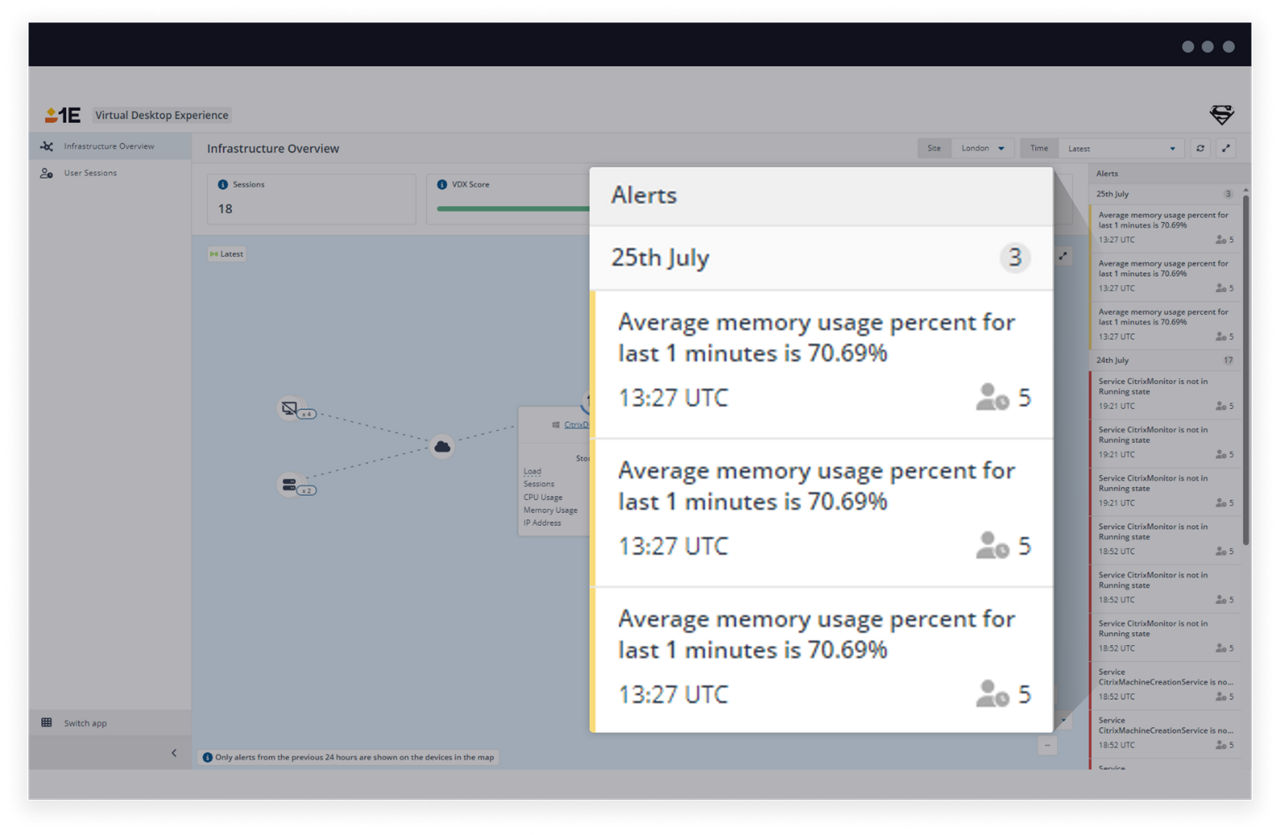This screenshot has width=1280, height=835.
Task: Click the Alerts heading in the right sidebar
Action: tap(1107, 174)
